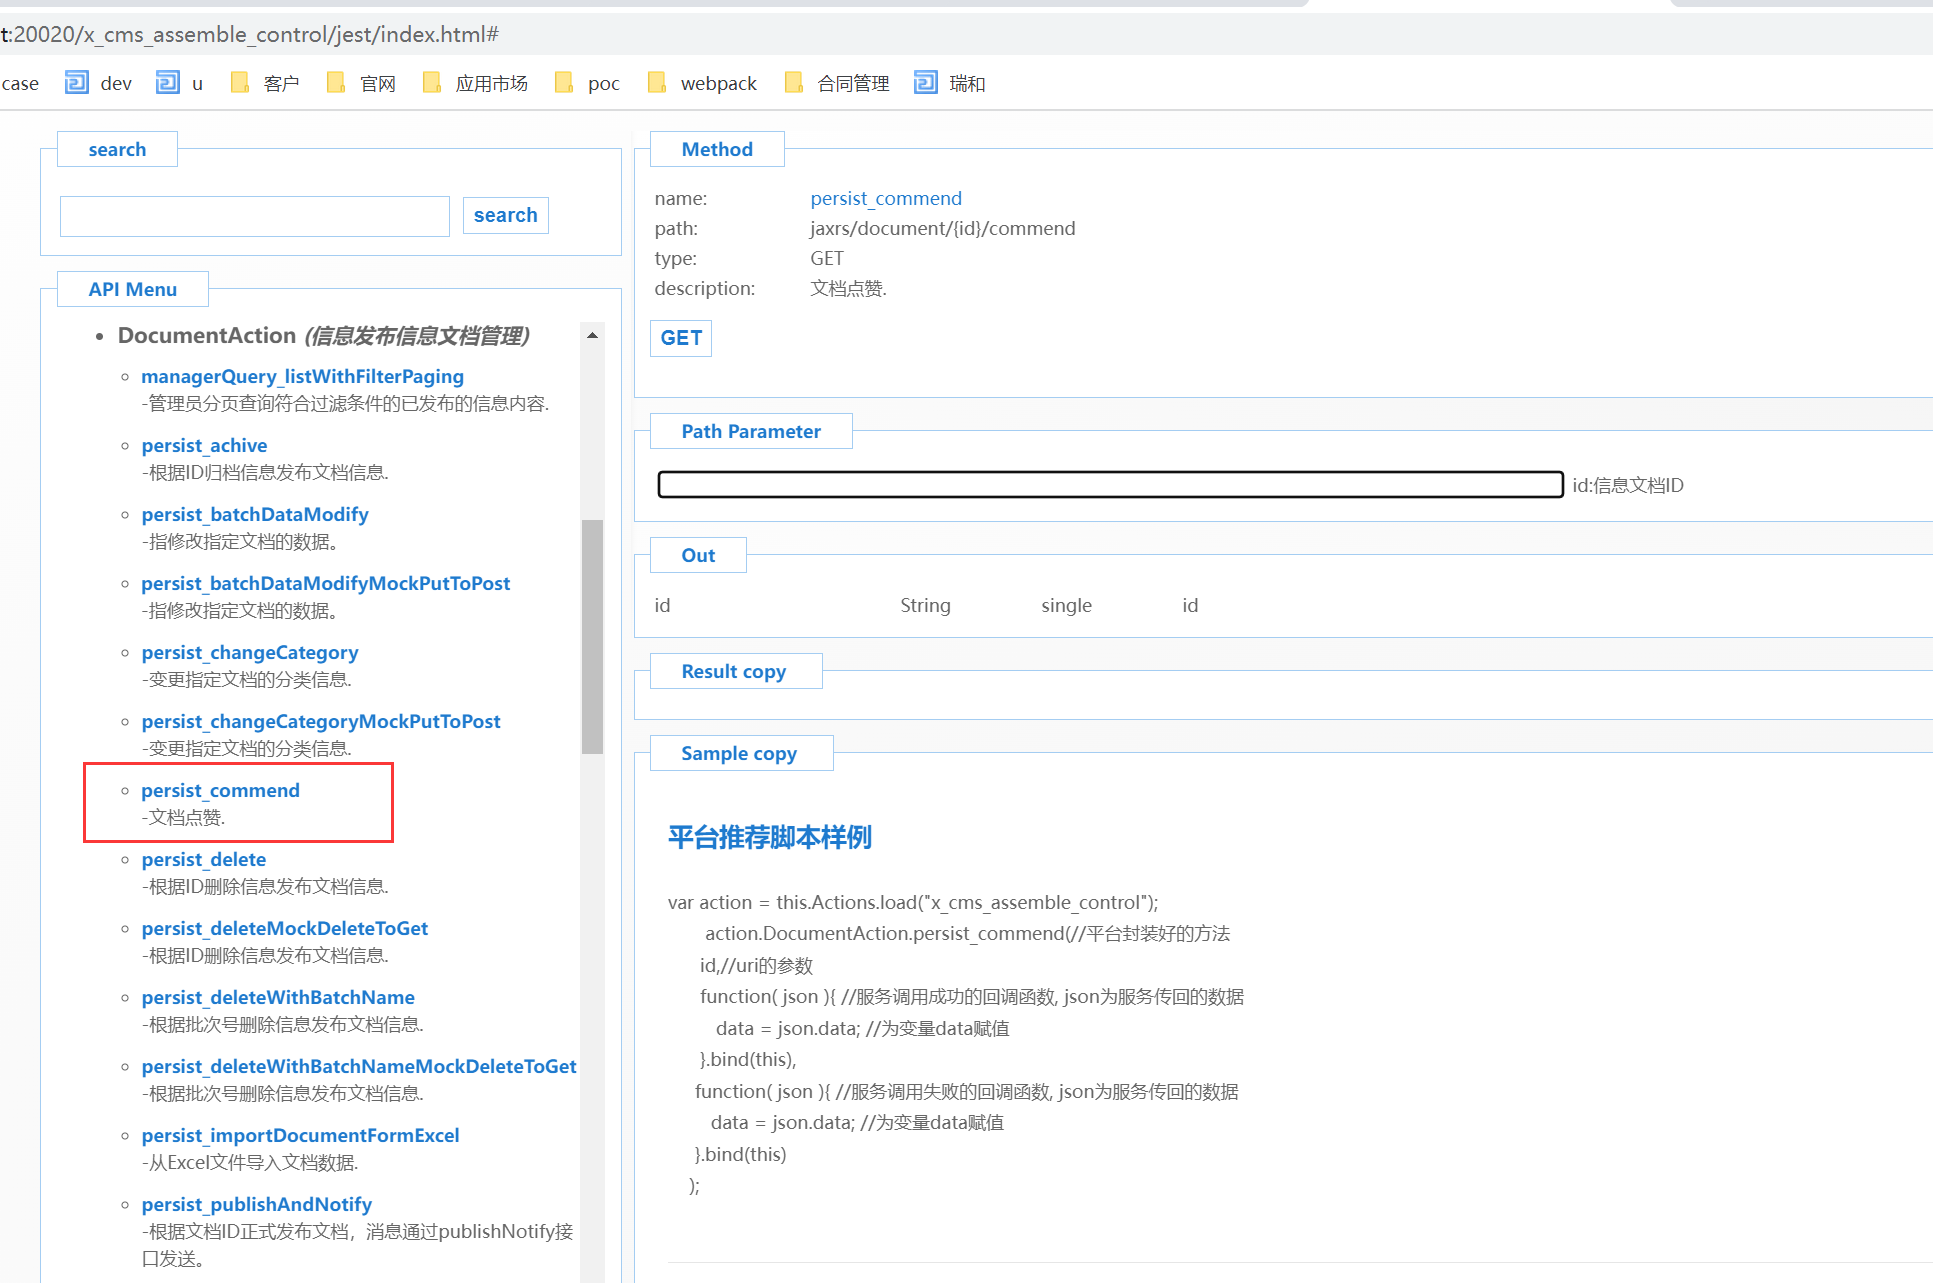Screen dimensions: 1933x1283
Task: Open the 应用市场 bookmark folder
Action: tap(432, 83)
